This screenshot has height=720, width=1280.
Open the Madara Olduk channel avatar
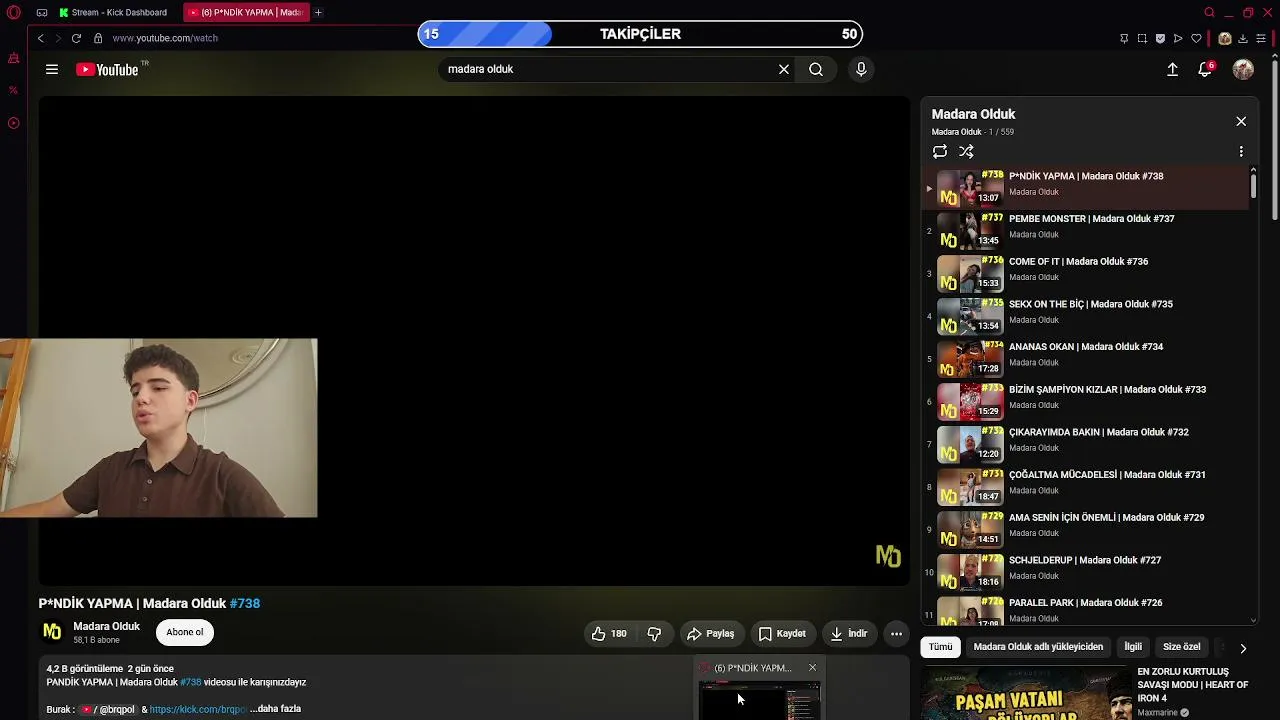52,632
